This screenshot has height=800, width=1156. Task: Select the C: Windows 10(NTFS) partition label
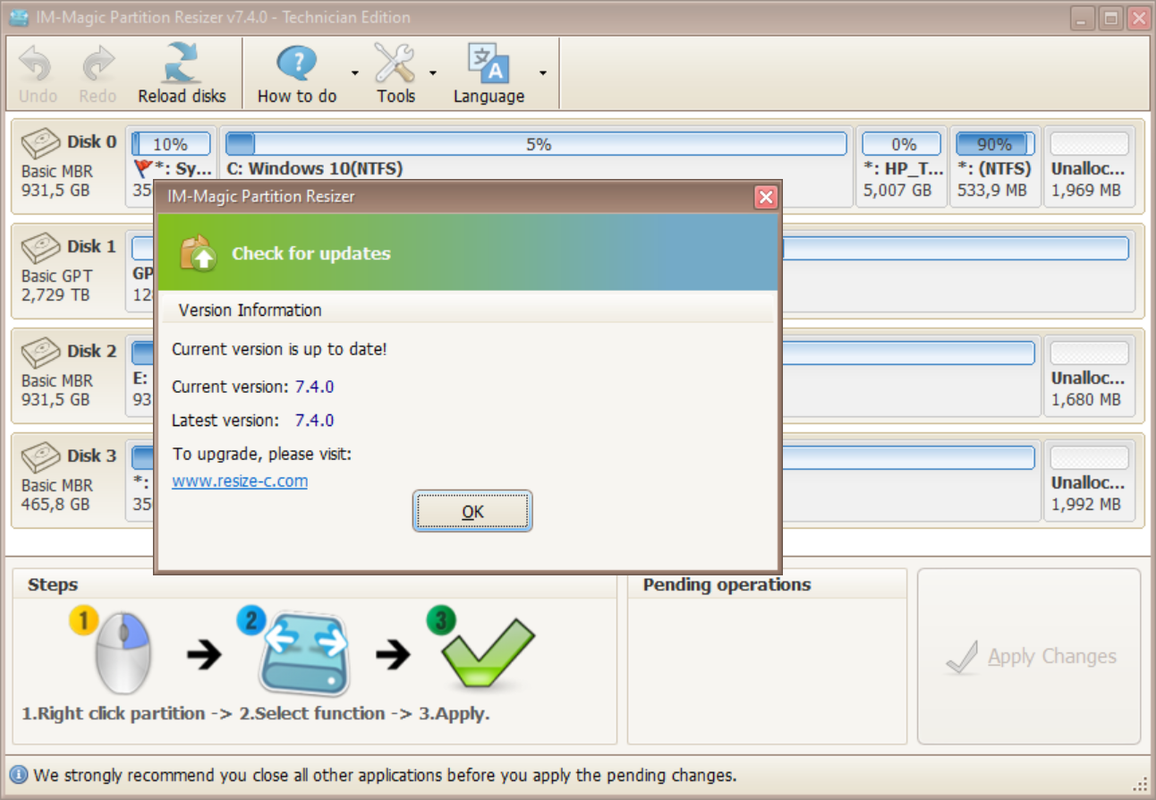pos(315,168)
